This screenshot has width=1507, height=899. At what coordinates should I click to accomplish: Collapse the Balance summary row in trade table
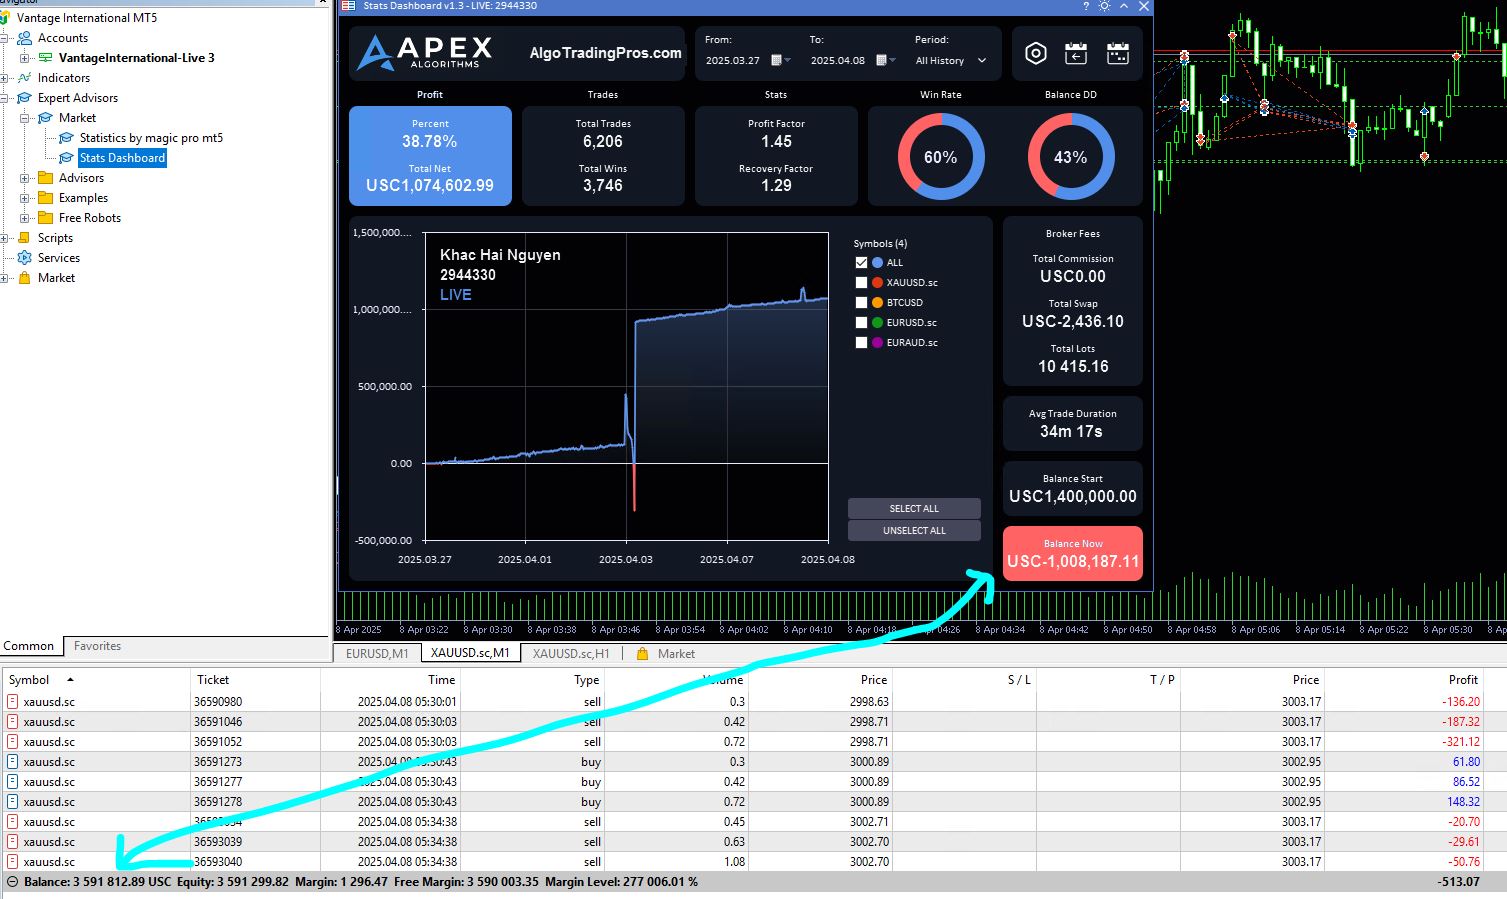(13, 882)
